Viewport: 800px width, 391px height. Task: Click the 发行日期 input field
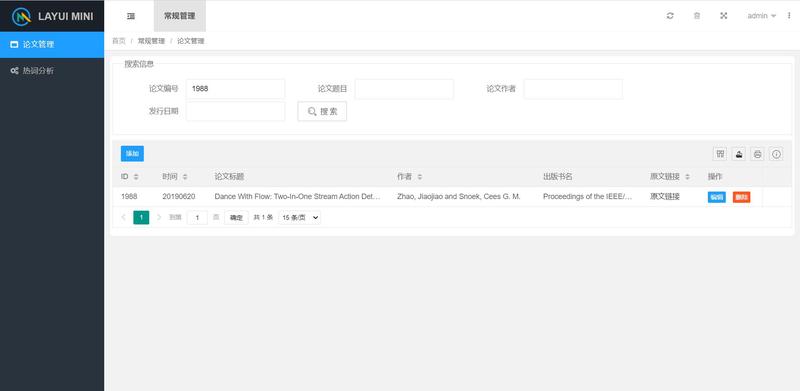[235, 111]
